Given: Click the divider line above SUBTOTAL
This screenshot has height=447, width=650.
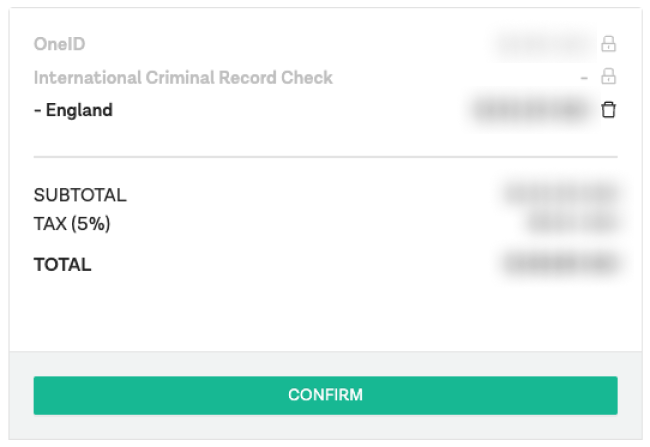Looking at the screenshot, I should pyautogui.click(x=325, y=157).
